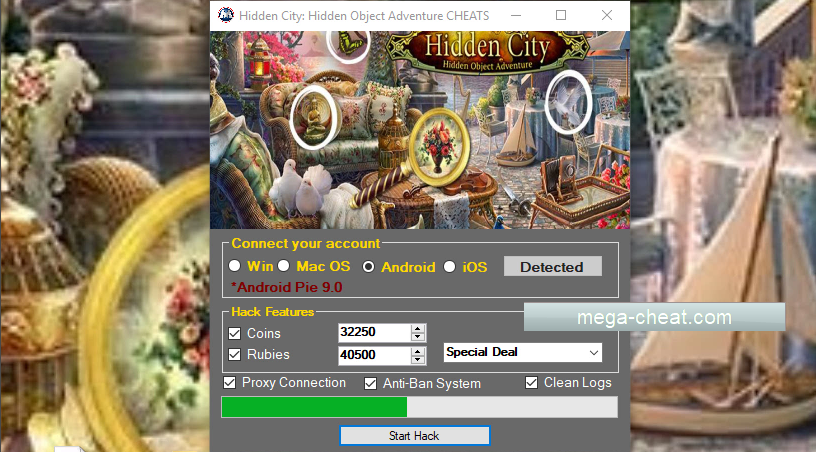This screenshot has width=816, height=452.
Task: Select the Mac OS radio button
Action: tap(284, 266)
